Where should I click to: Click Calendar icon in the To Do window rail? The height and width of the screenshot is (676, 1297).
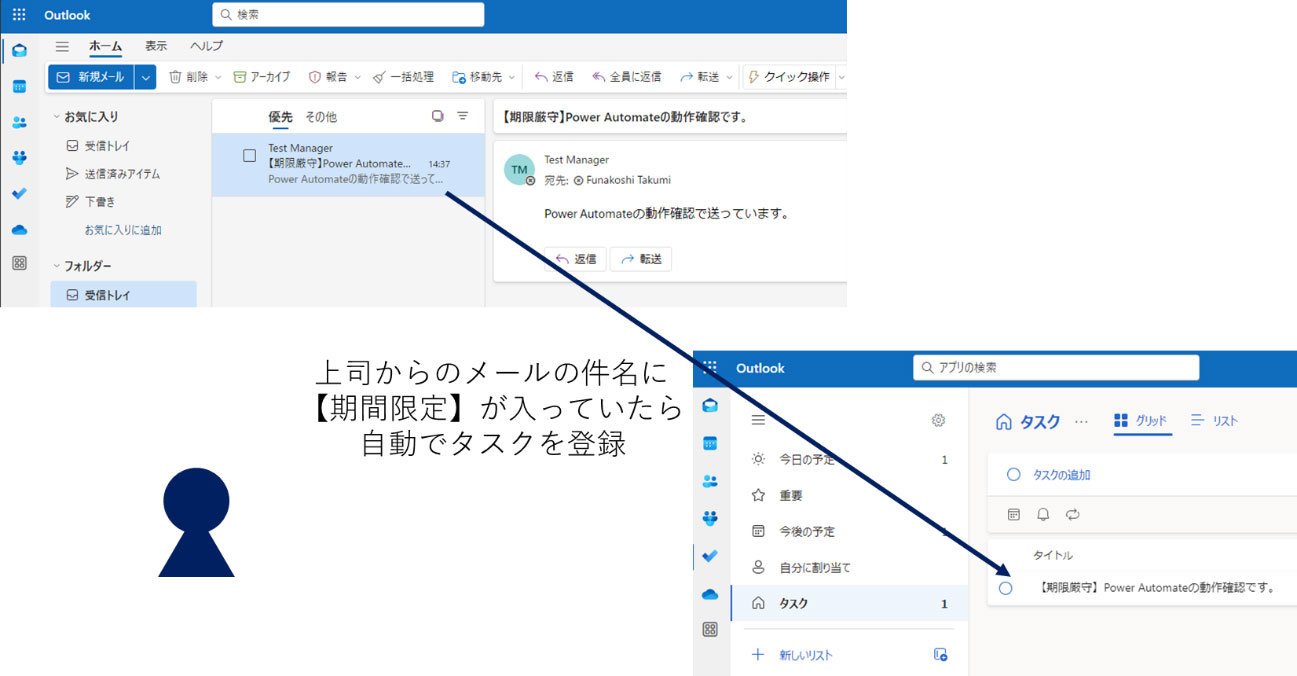point(710,443)
